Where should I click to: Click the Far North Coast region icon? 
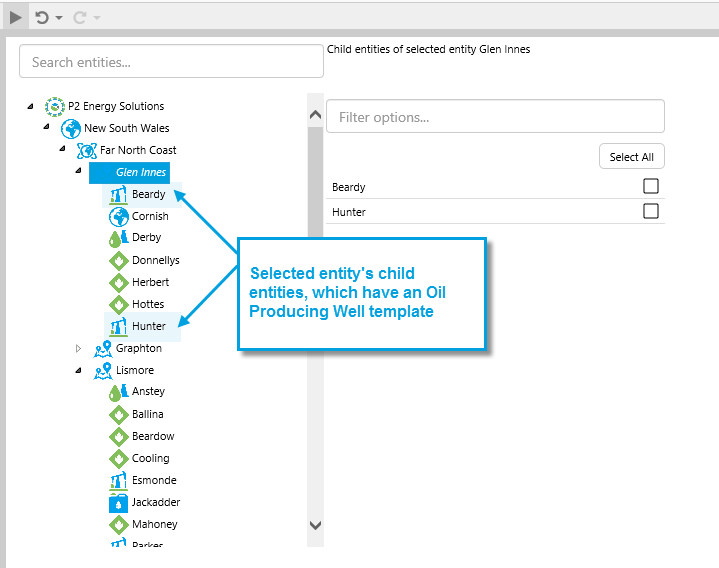pos(87,150)
